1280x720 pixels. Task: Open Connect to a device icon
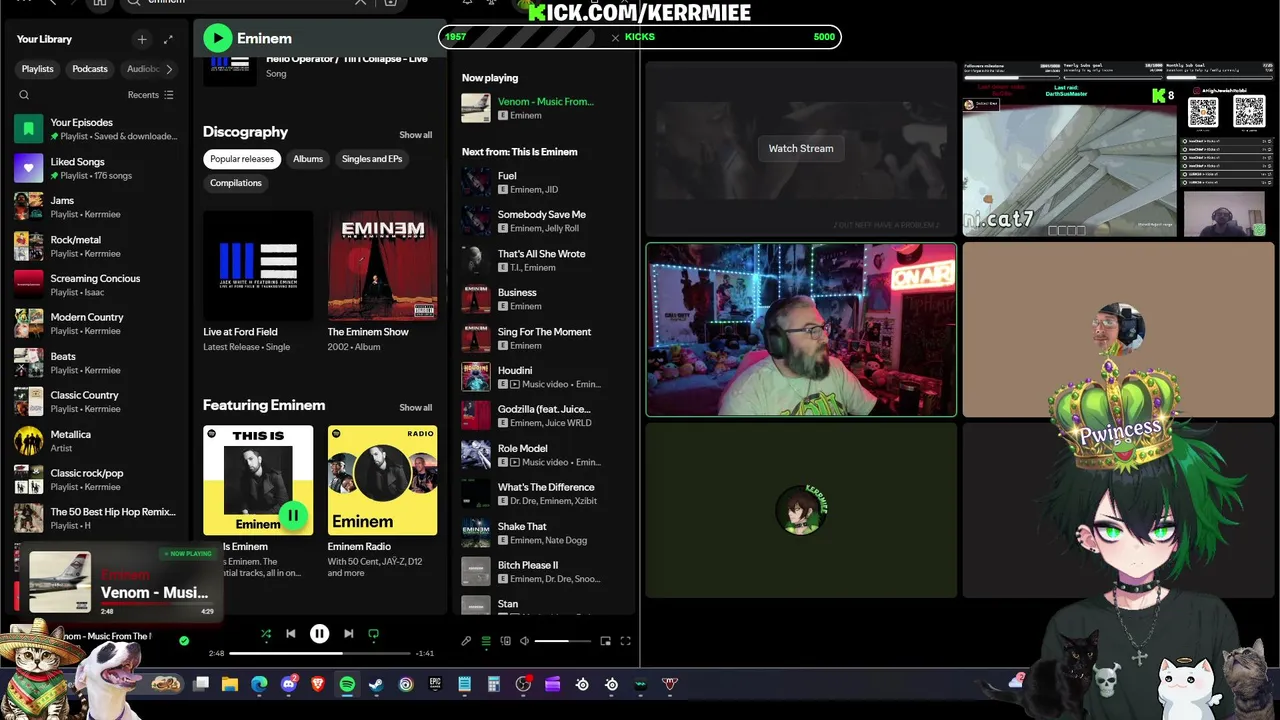tap(505, 641)
